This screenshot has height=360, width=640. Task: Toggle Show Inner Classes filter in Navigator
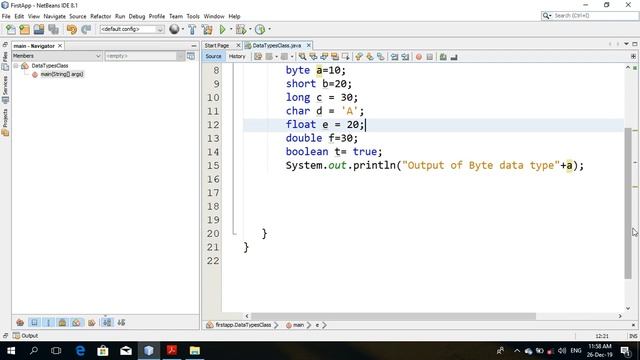pyautogui.click(x=76, y=322)
